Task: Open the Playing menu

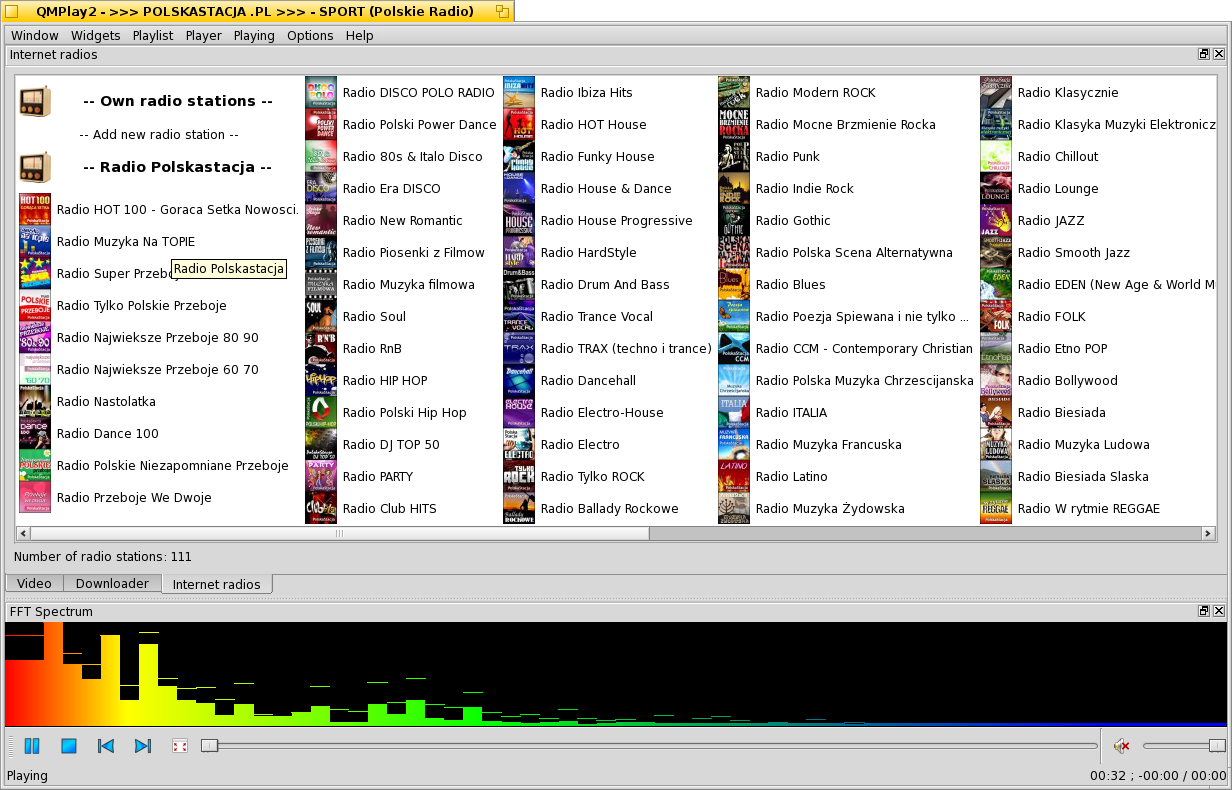Action: pos(254,35)
